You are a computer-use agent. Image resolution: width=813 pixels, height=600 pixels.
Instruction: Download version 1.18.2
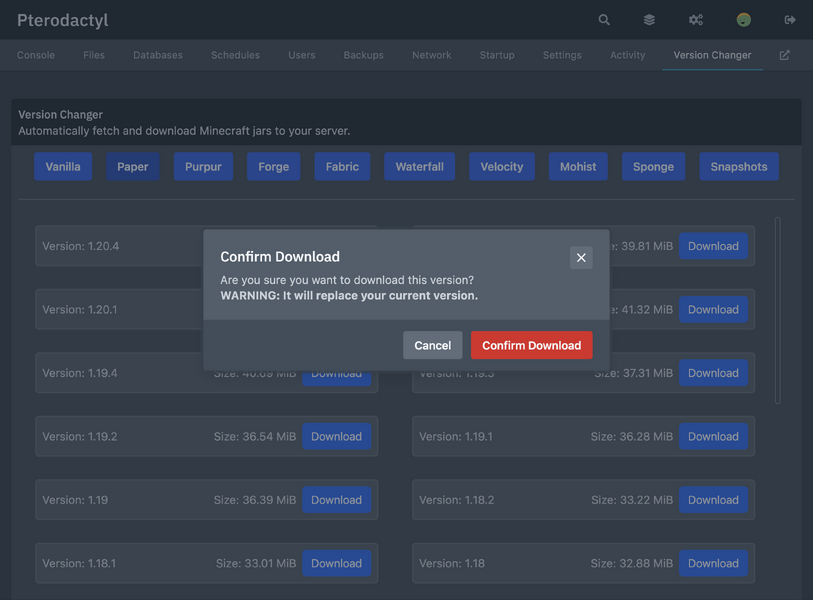(x=713, y=500)
